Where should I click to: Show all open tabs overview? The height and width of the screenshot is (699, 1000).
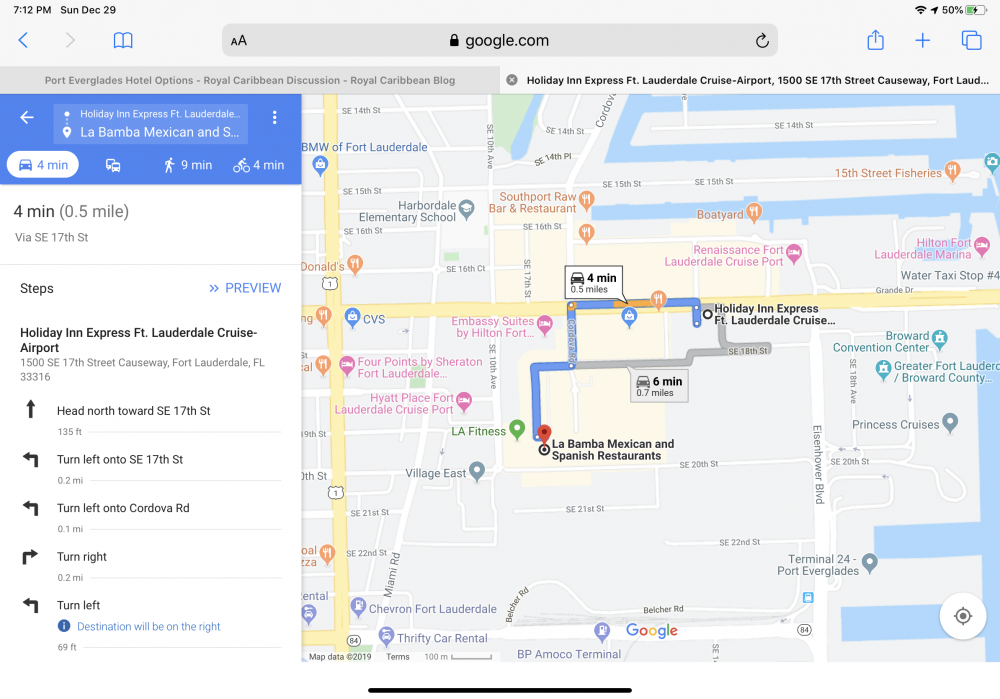[971, 40]
